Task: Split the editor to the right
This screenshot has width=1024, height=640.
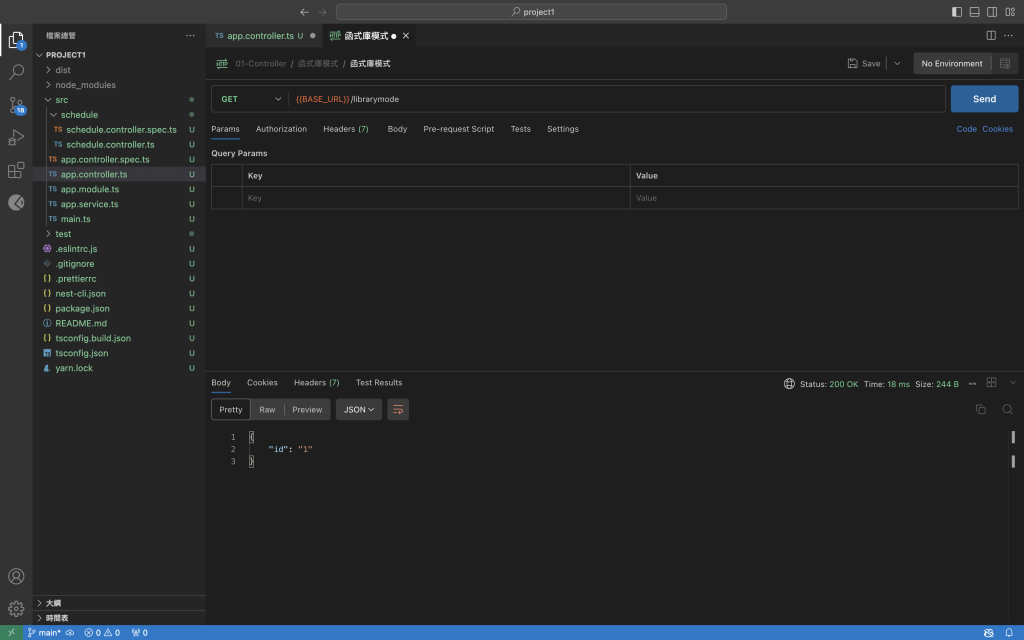Action: [991, 35]
